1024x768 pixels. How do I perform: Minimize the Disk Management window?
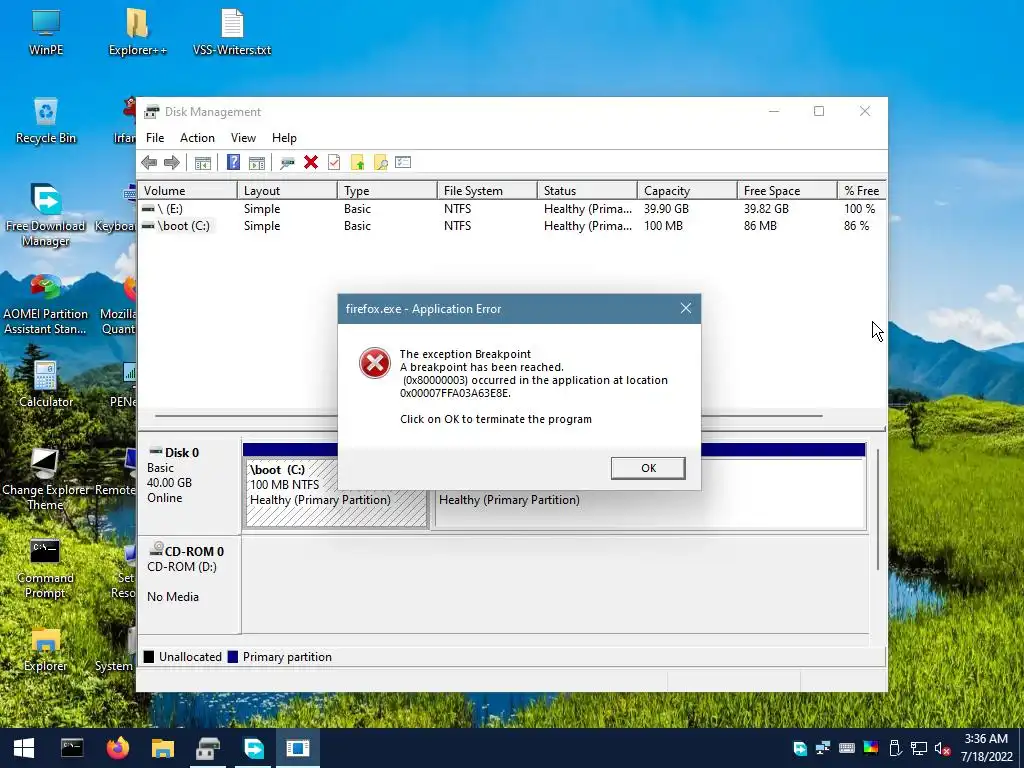coord(774,112)
